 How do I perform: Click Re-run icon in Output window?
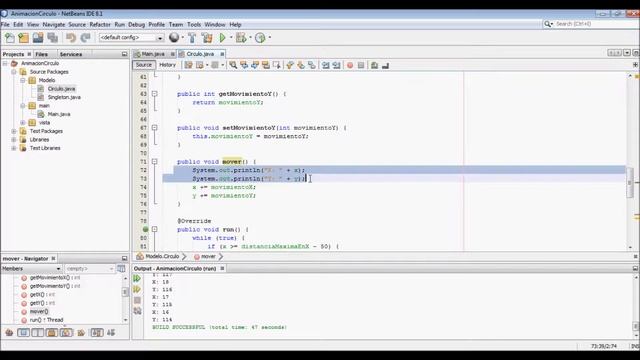(137, 278)
